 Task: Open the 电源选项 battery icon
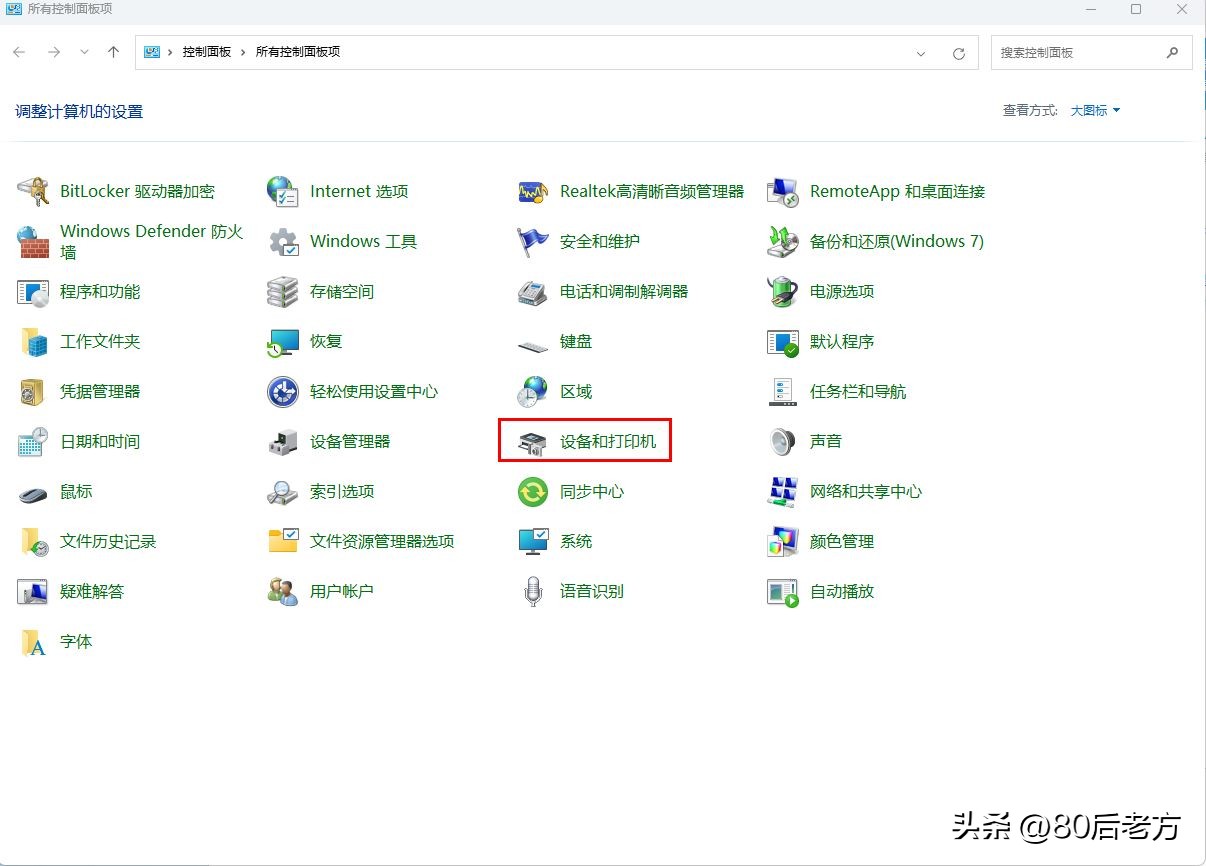tap(782, 291)
